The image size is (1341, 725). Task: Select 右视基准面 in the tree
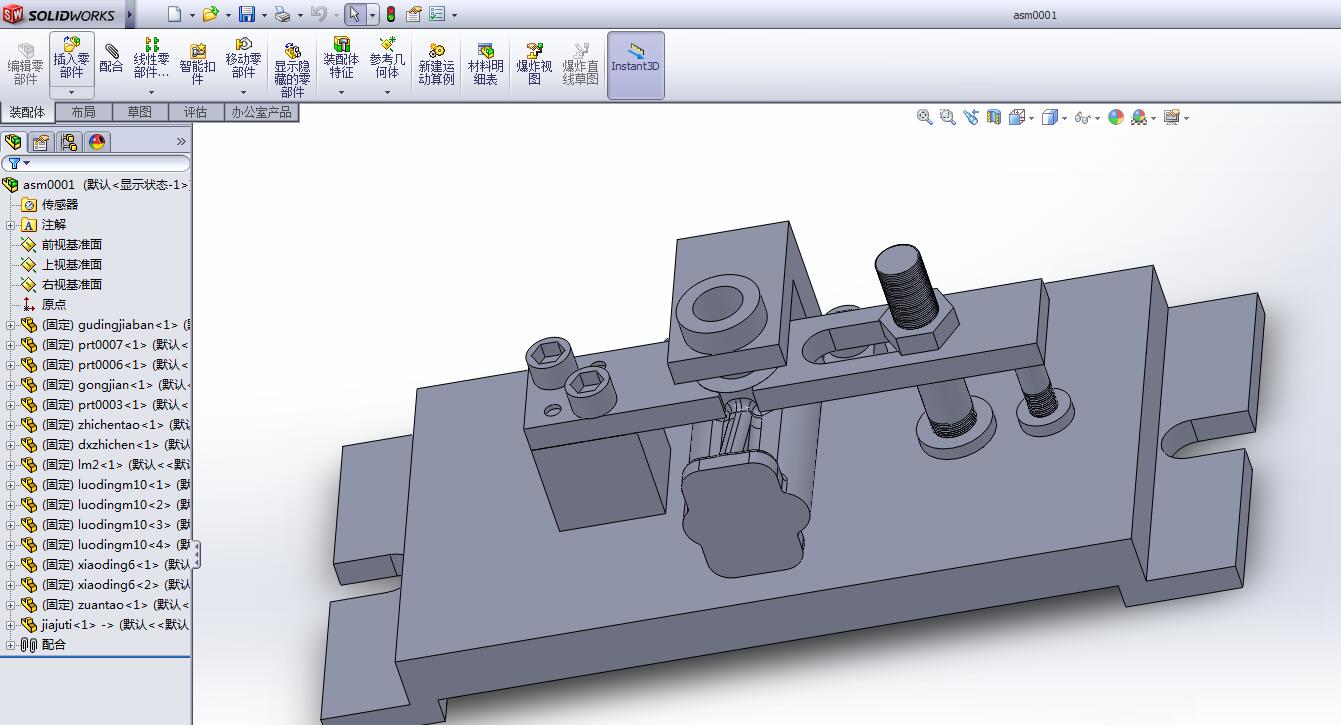(x=71, y=285)
